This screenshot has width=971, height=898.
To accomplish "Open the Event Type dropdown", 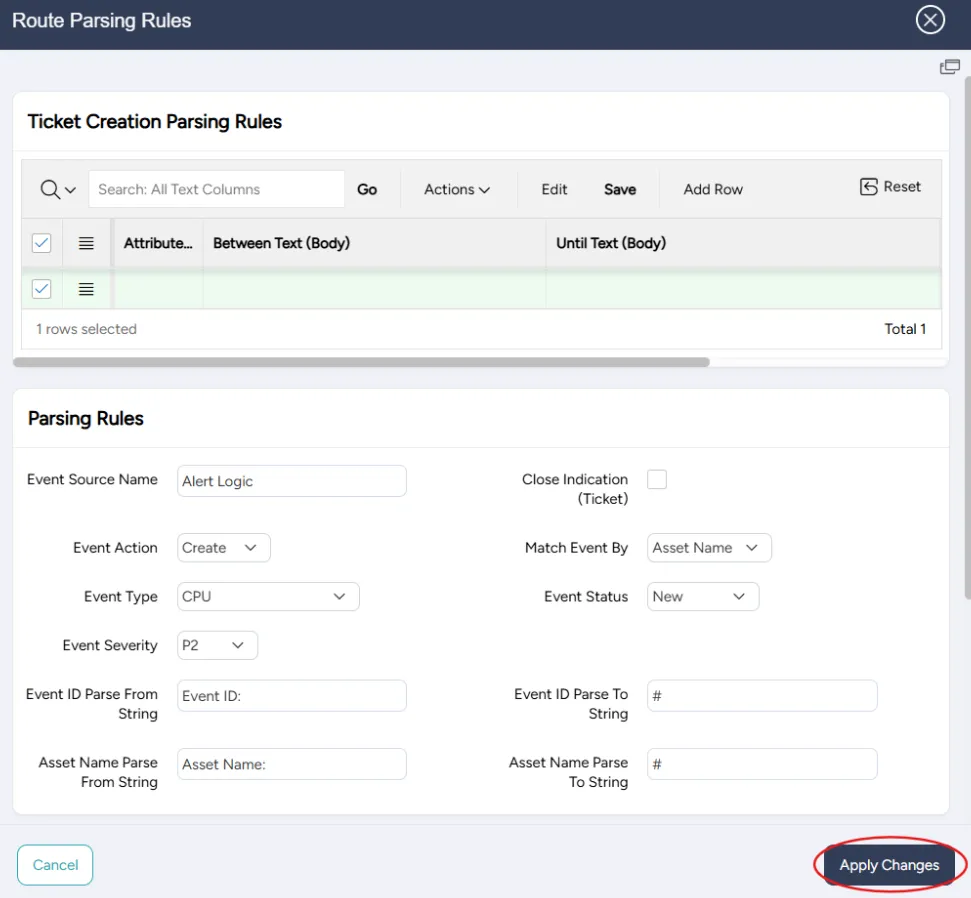I will coord(268,596).
